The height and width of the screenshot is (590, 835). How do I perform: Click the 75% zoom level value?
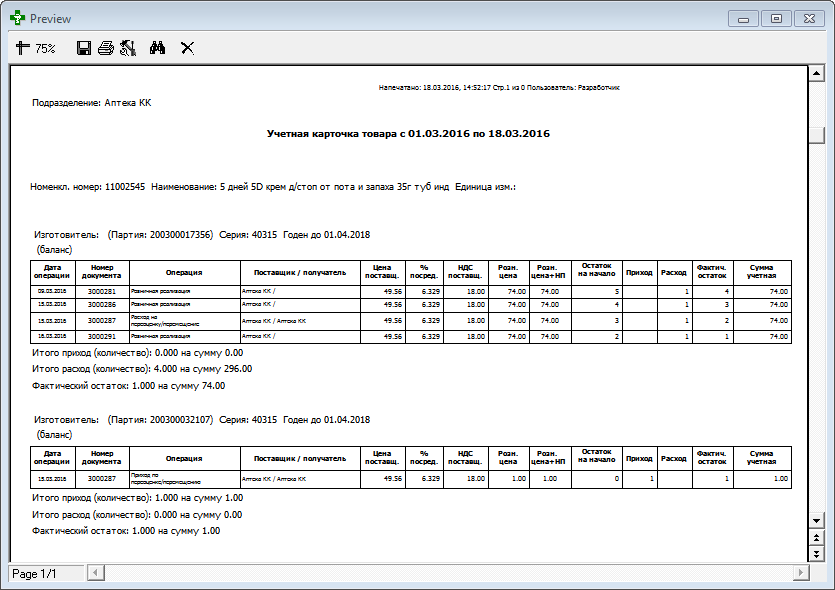tap(46, 48)
